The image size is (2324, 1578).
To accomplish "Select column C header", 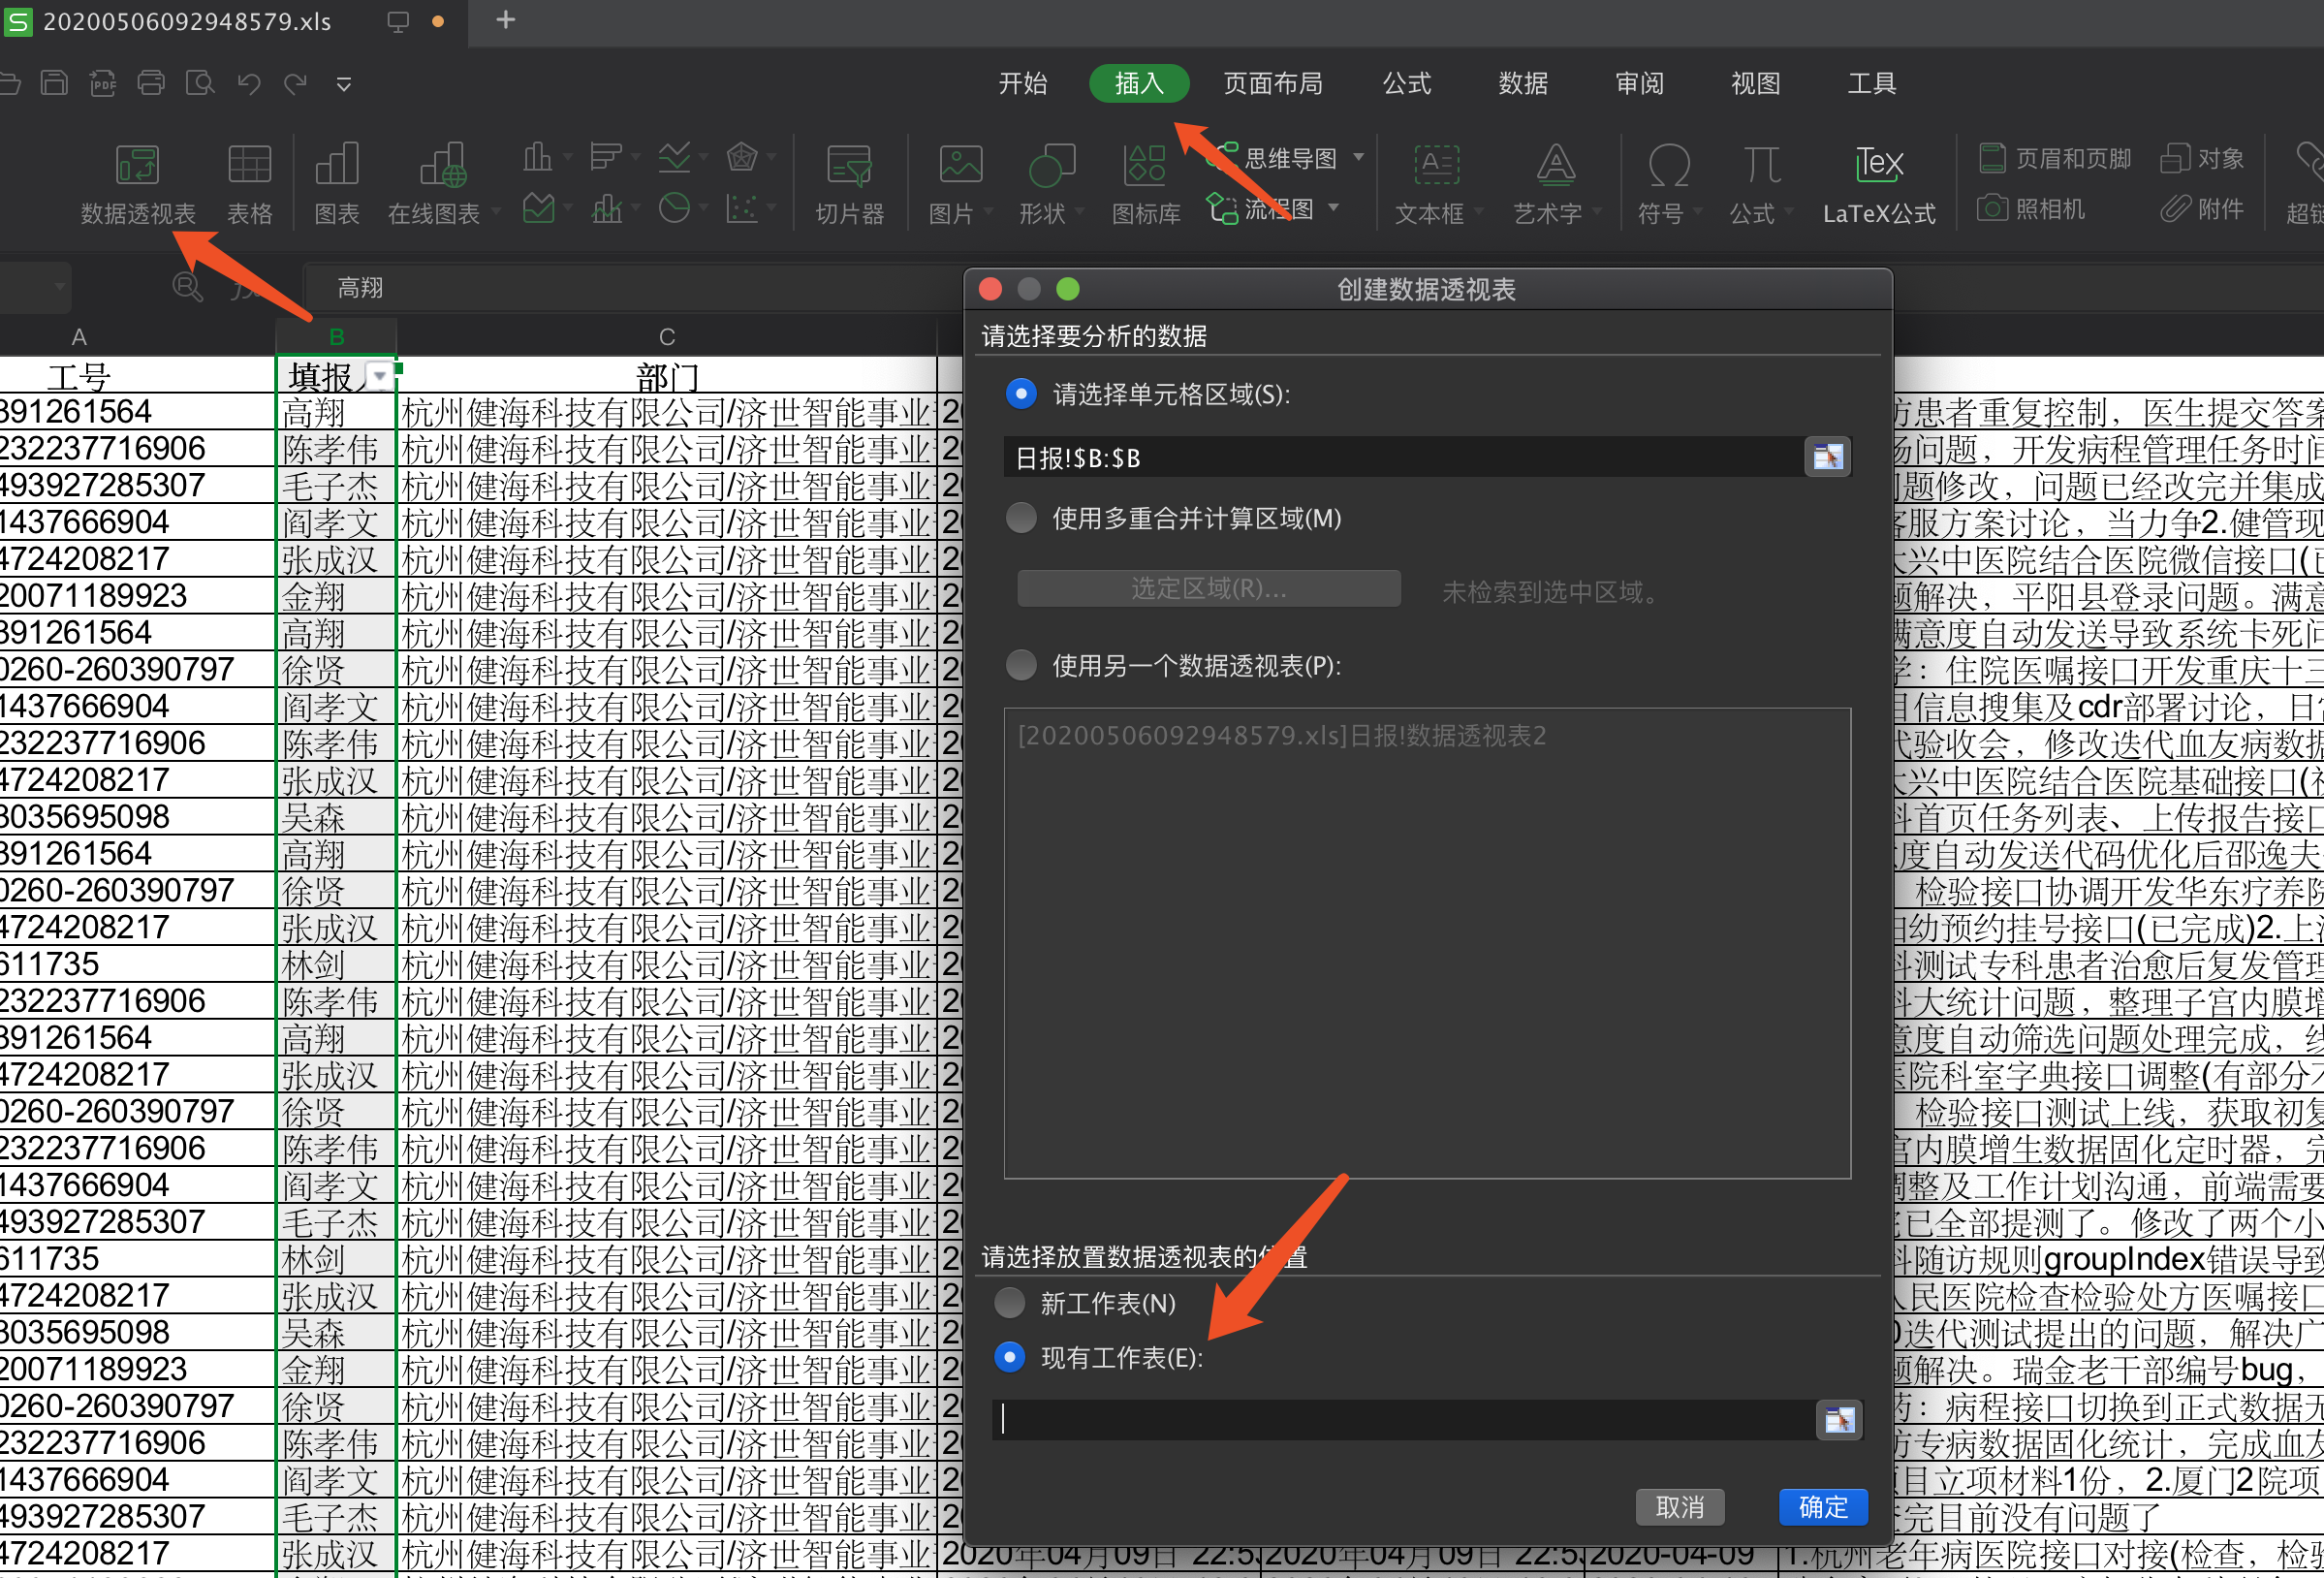I will coord(667,337).
